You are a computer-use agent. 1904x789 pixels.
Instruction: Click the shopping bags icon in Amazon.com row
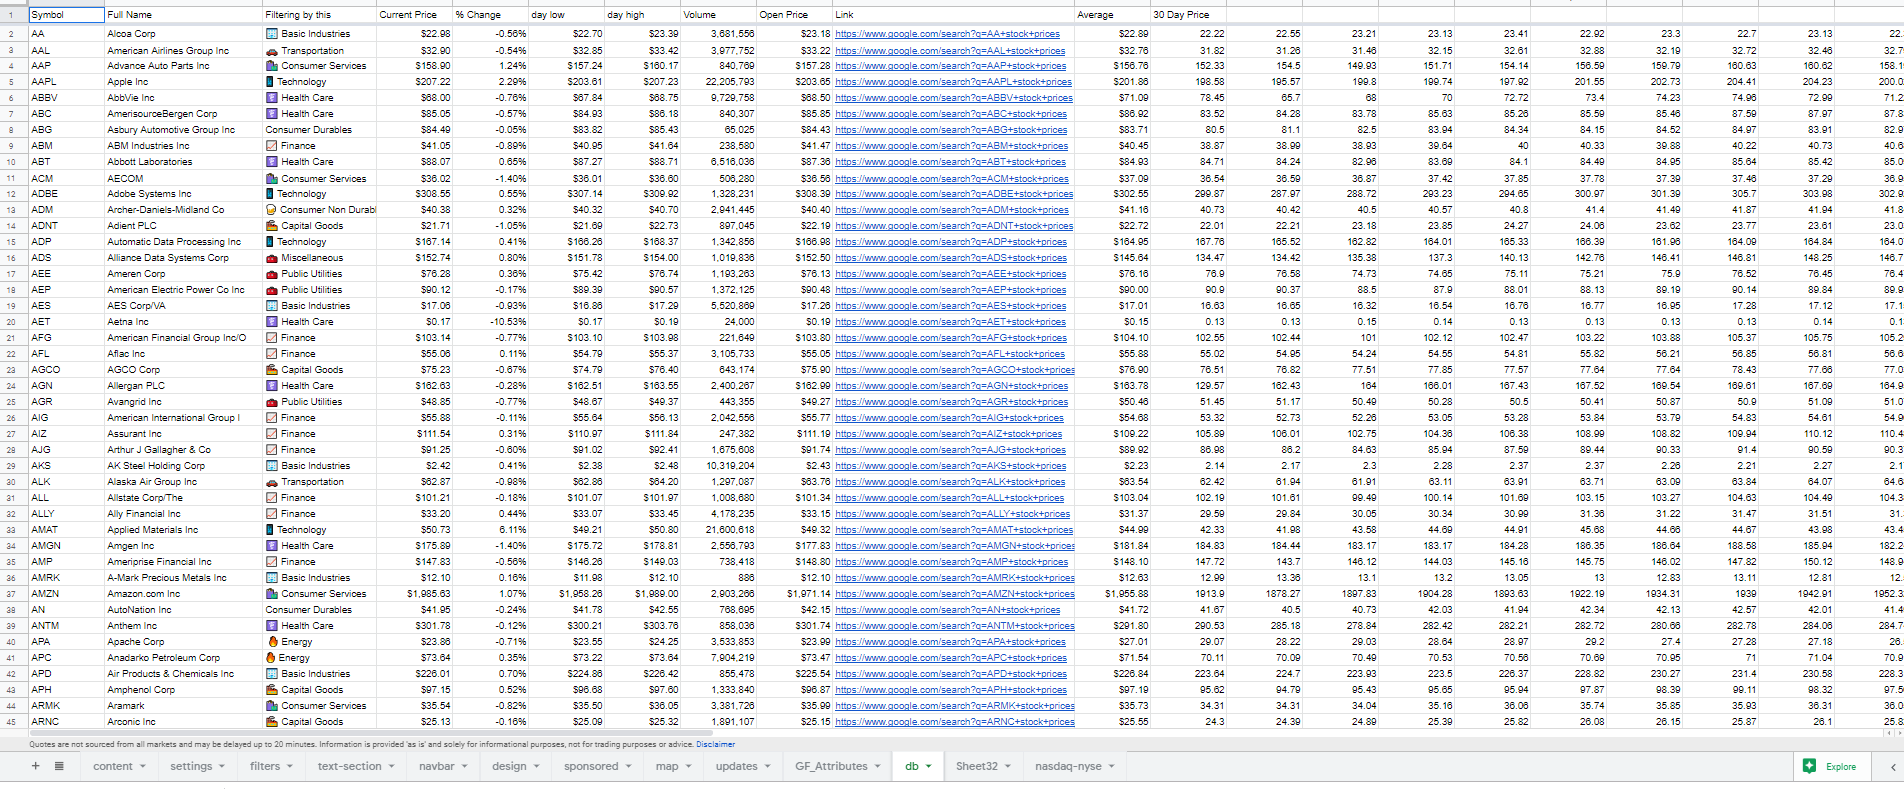272,594
